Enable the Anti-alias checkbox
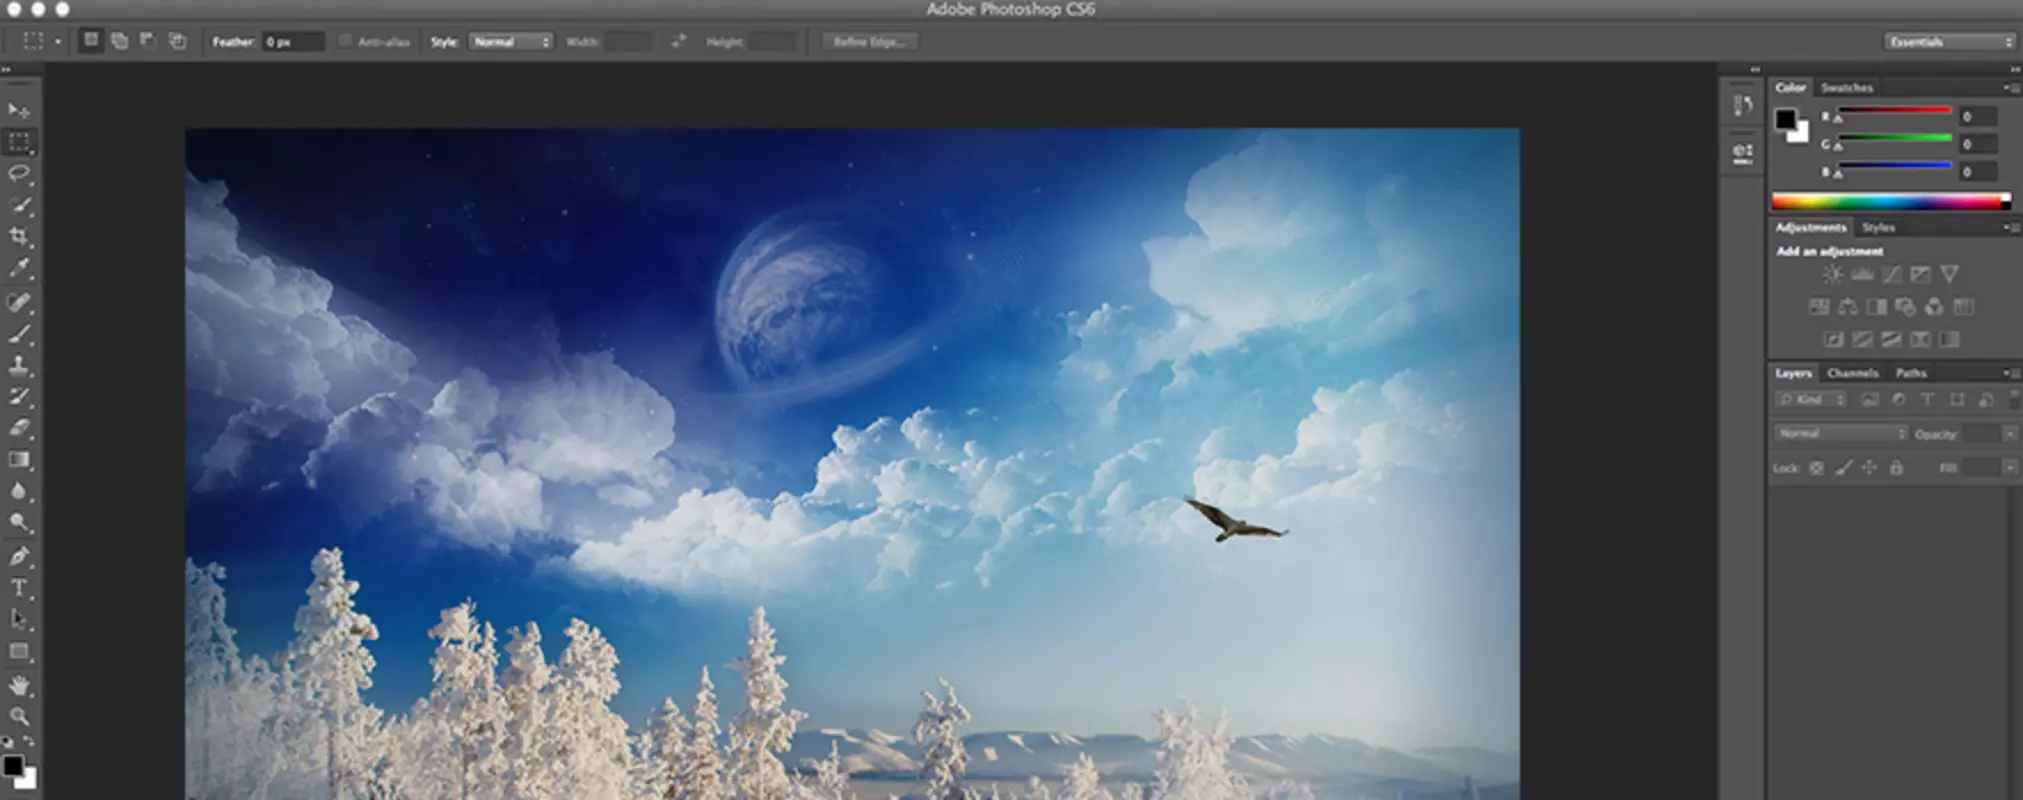Screen dimensions: 2023x800 (x=345, y=41)
